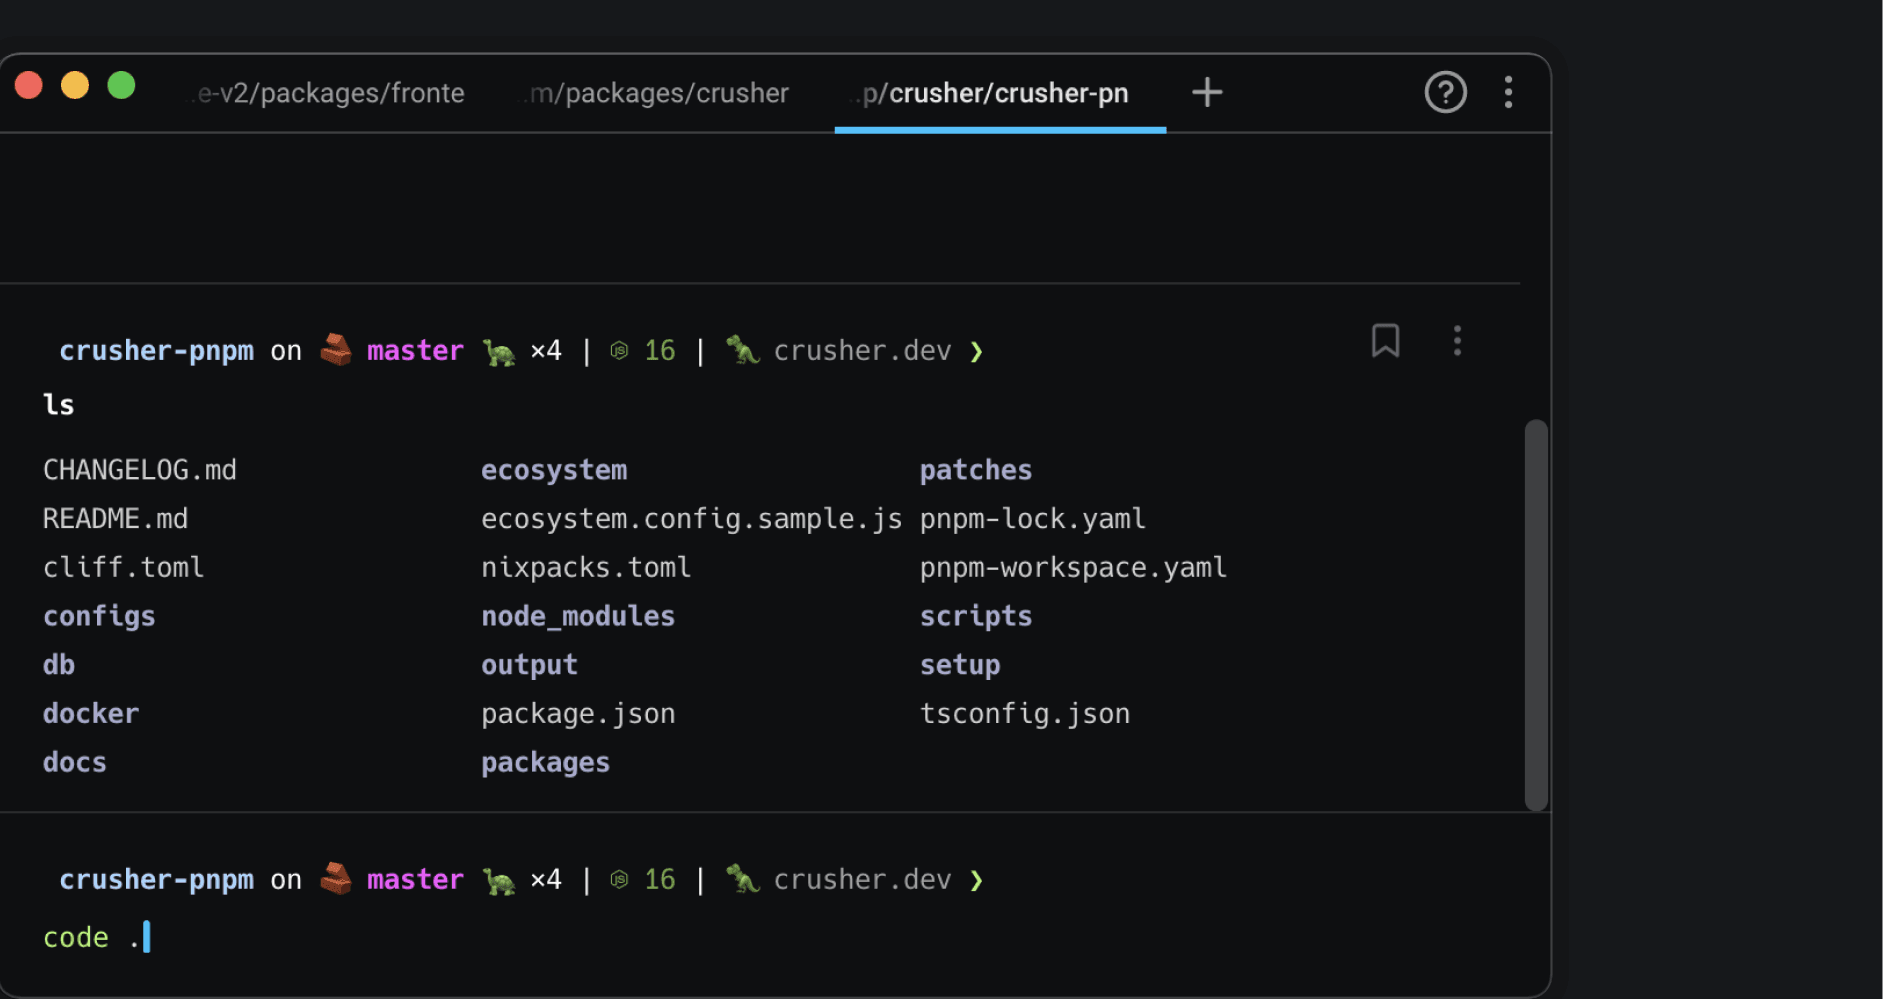Screen dimensions: 1883x1000
Task: Switch to the crusher/crusher-pn tab
Action: [998, 92]
